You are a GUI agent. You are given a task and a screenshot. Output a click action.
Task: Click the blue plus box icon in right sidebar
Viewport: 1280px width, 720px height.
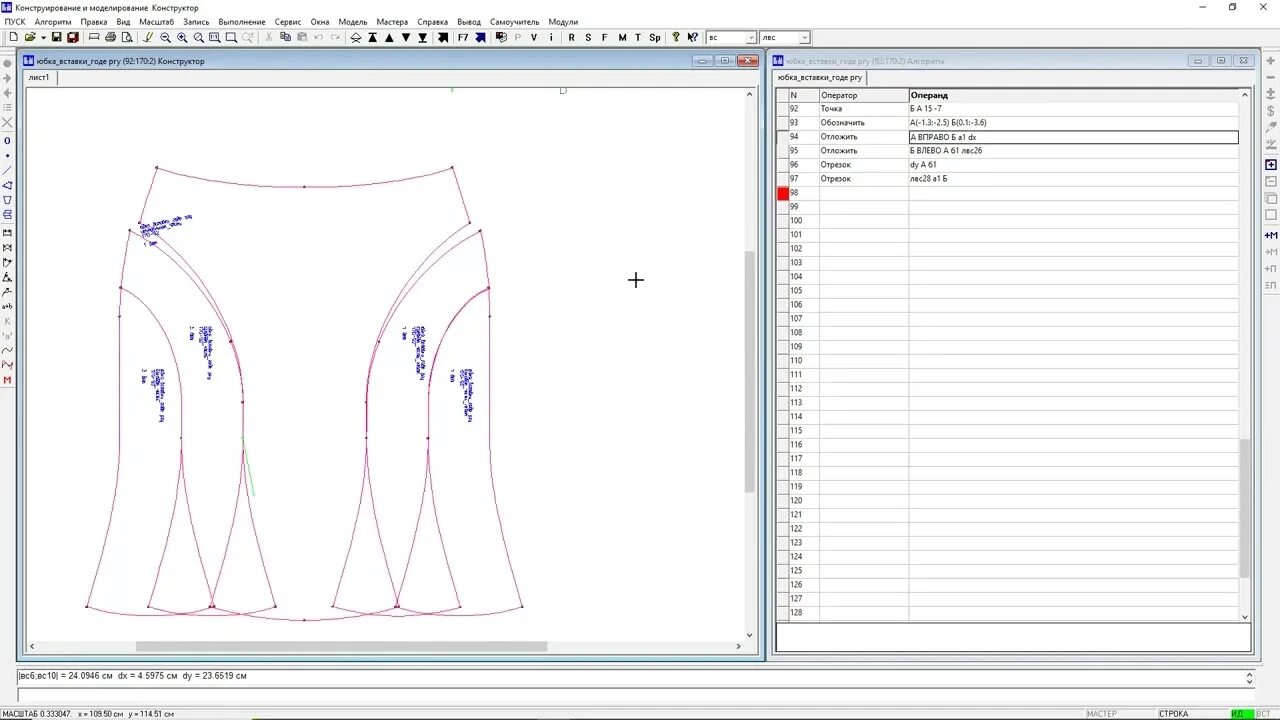pyautogui.click(x=1271, y=164)
